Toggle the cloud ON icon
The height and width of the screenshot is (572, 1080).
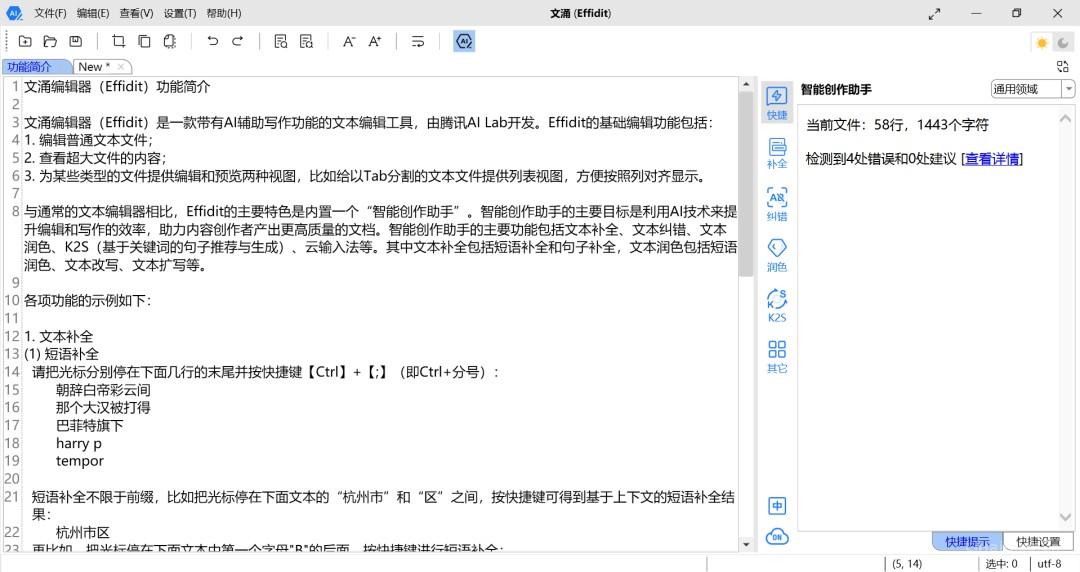[777, 537]
